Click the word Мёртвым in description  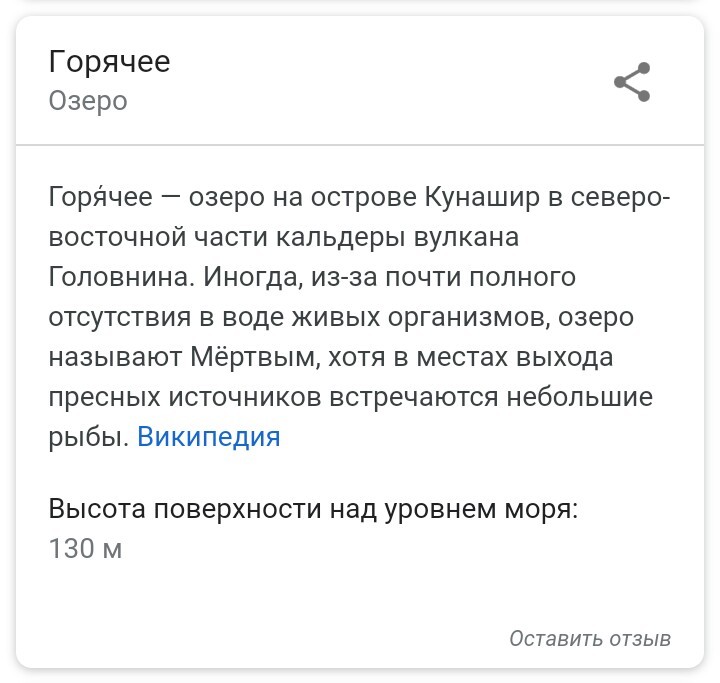[255, 357]
